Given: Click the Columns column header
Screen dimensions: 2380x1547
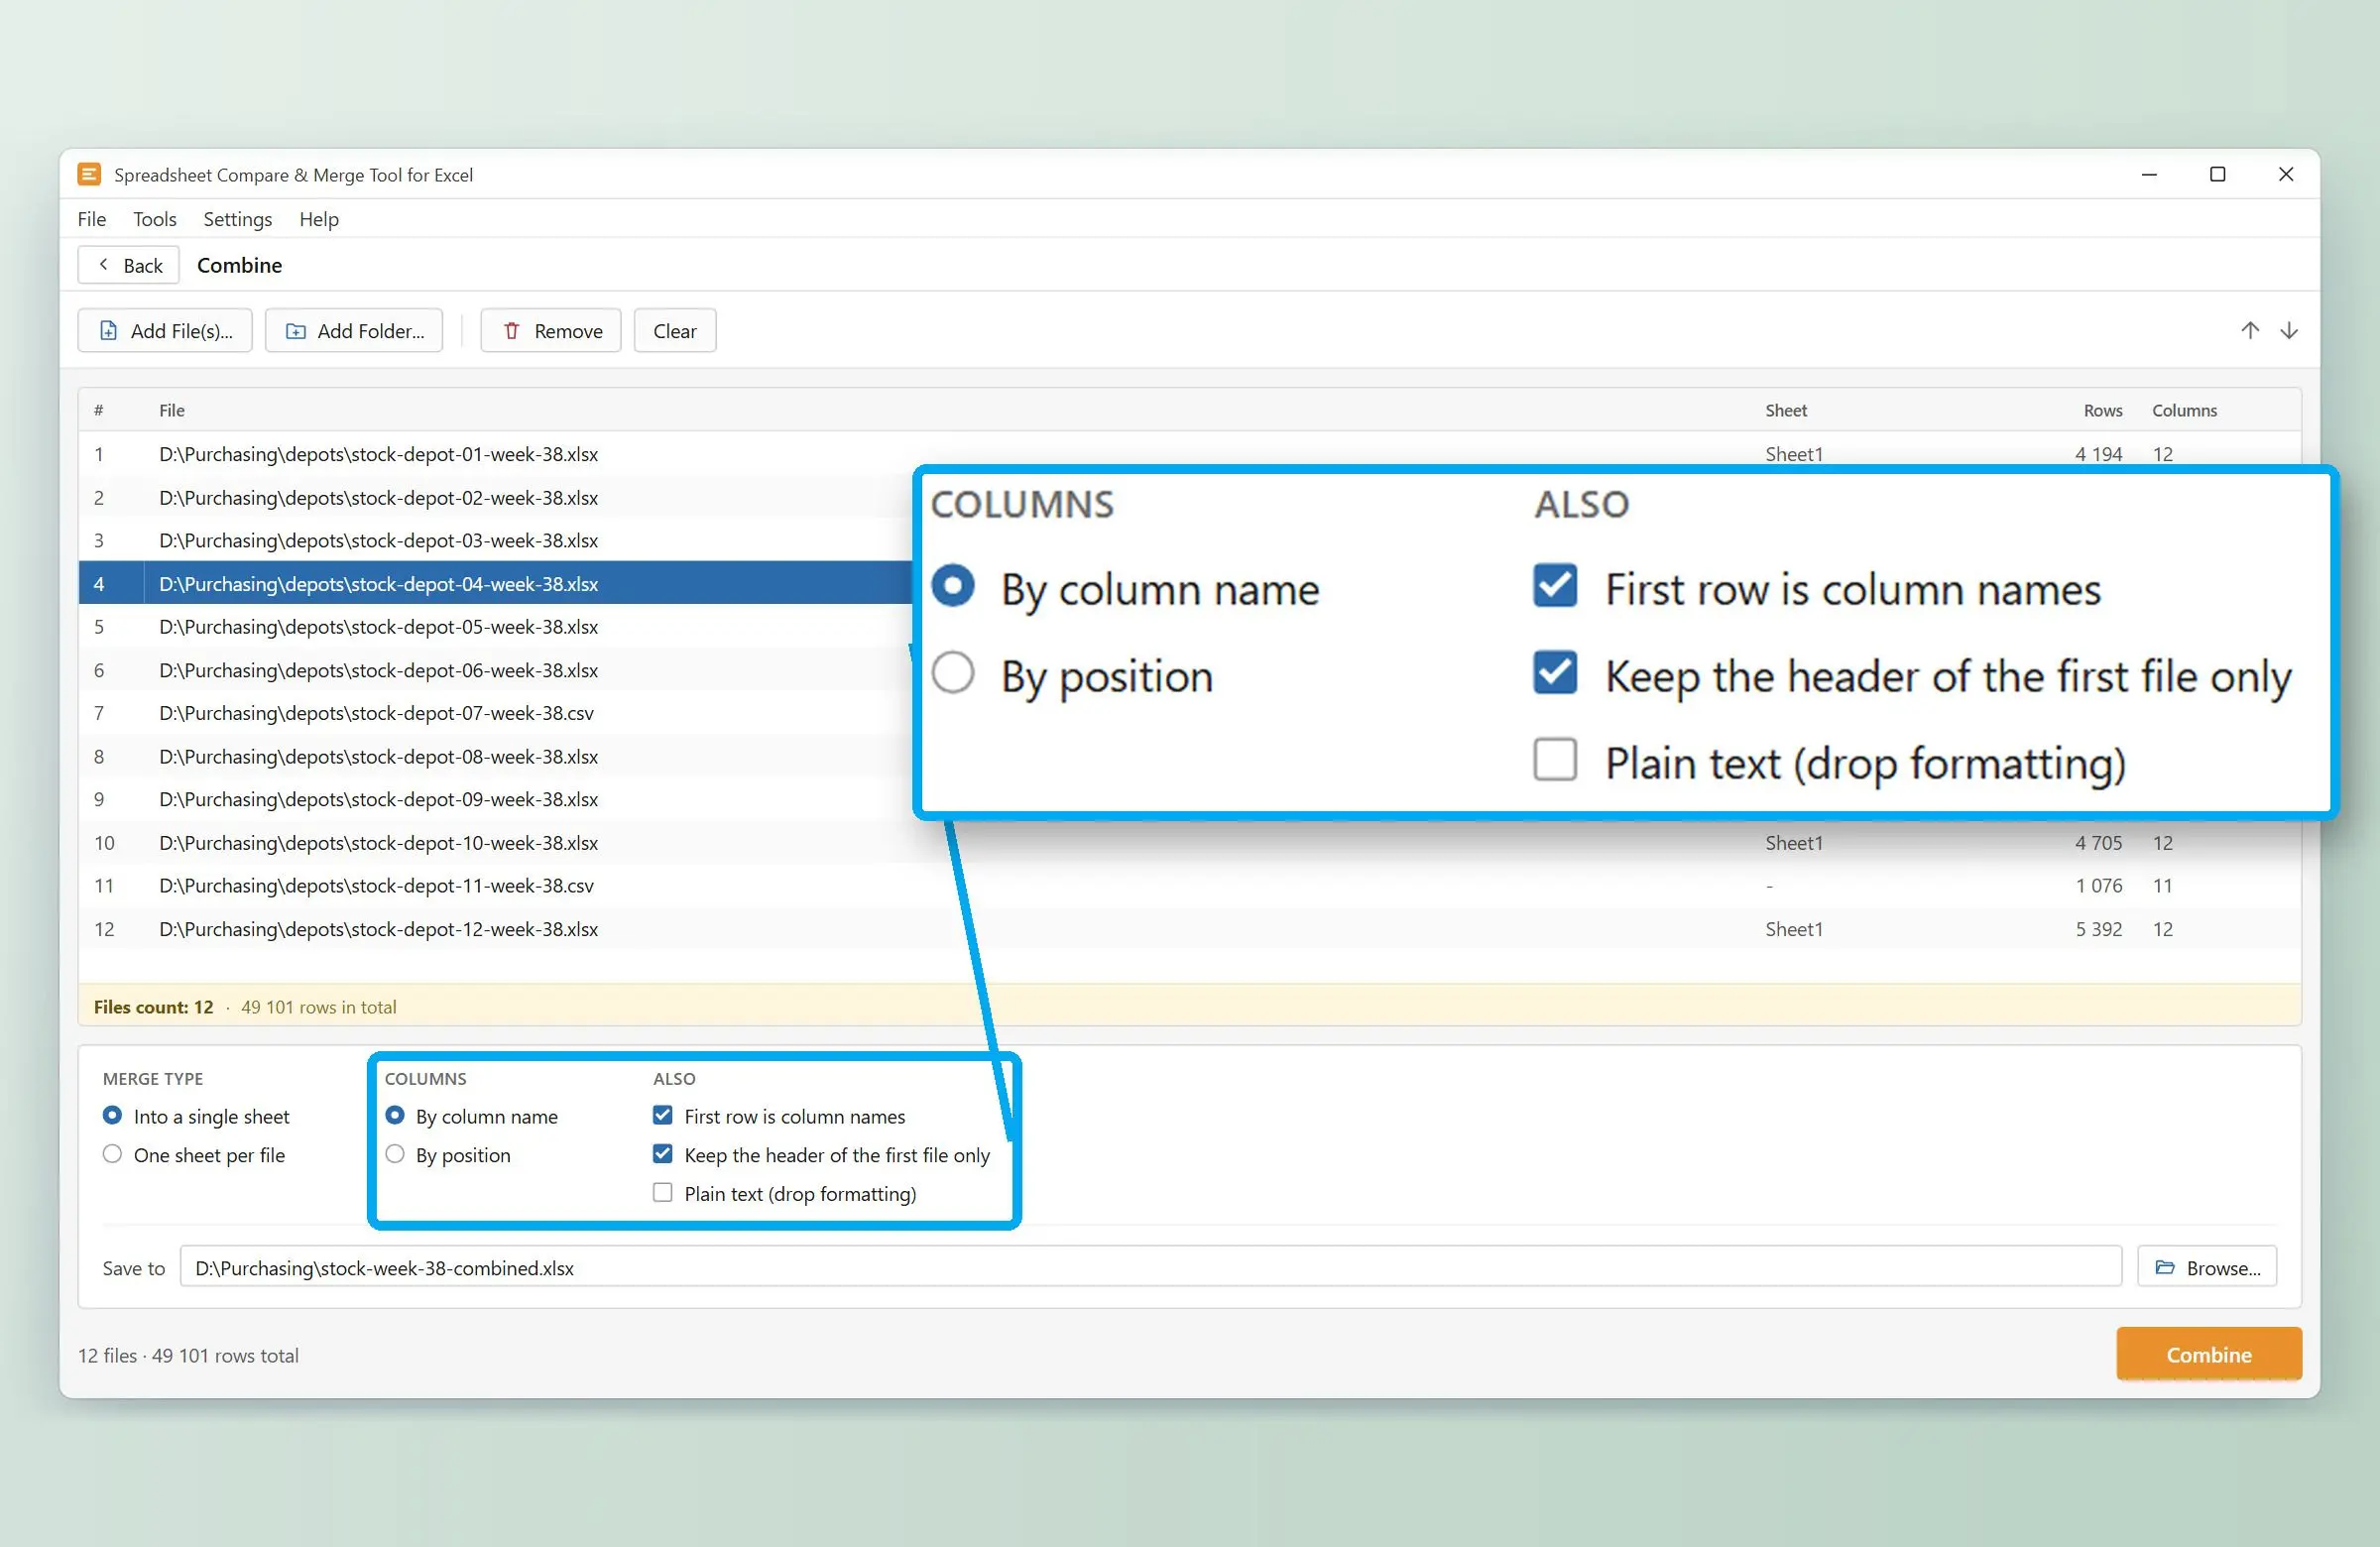Looking at the screenshot, I should [x=2184, y=410].
